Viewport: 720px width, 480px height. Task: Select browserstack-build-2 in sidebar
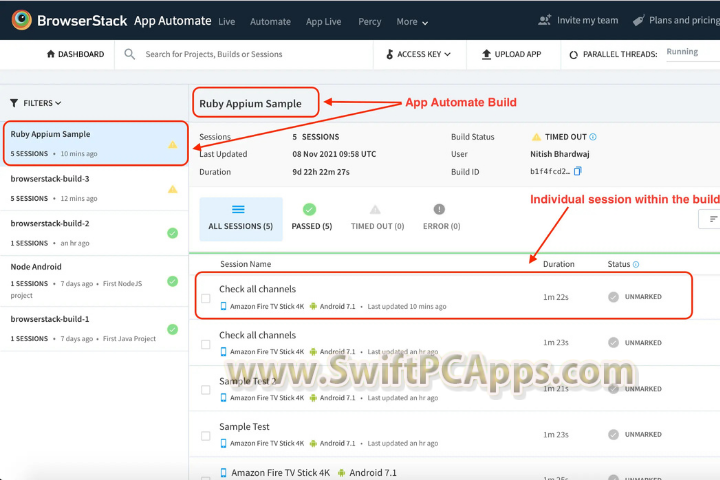click(x=94, y=233)
